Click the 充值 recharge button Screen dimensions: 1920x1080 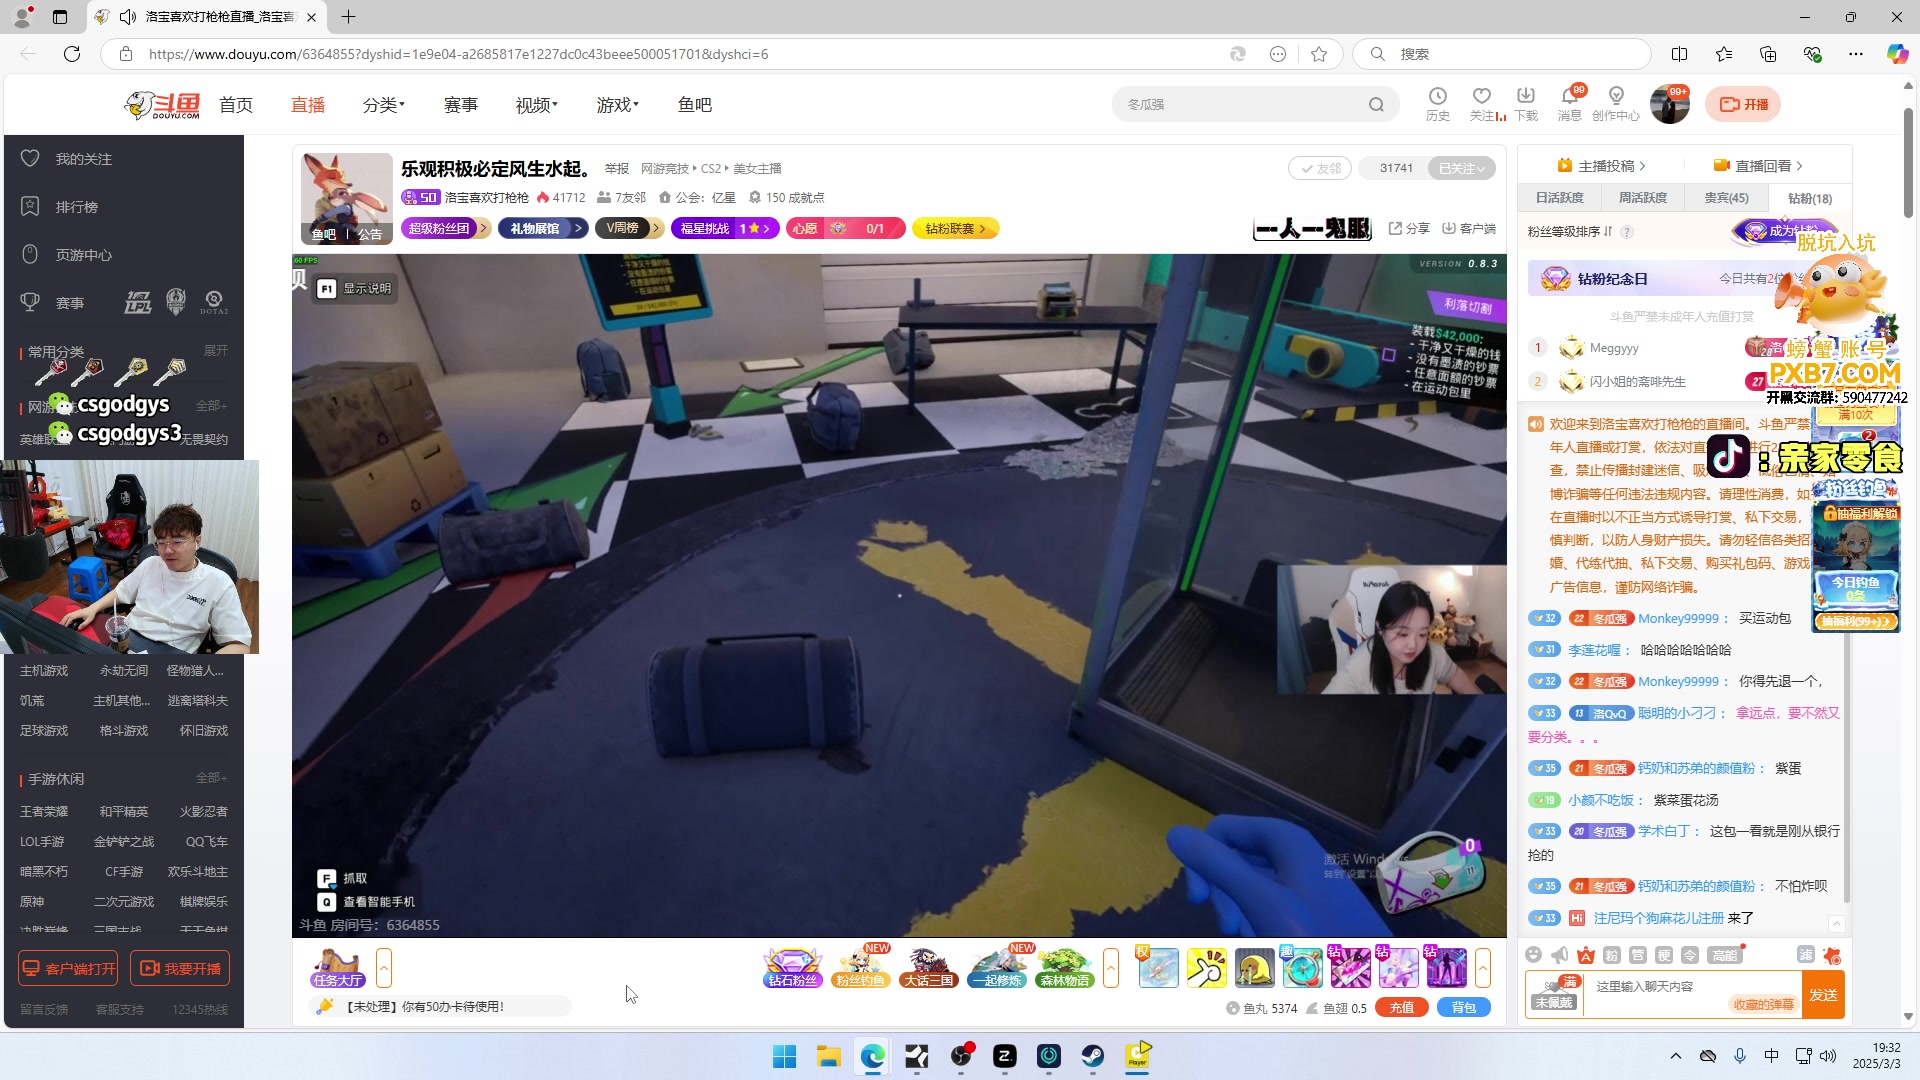pos(1402,1008)
